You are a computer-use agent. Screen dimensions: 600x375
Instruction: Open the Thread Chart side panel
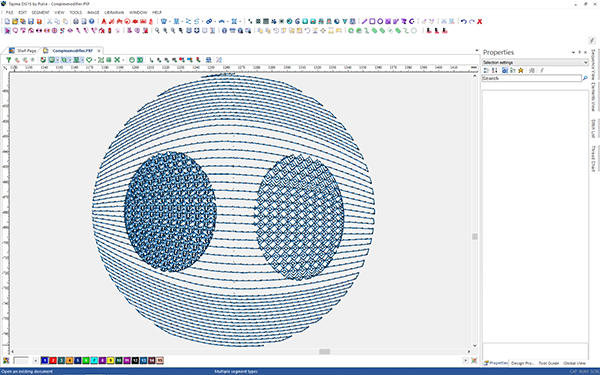pyautogui.click(x=593, y=158)
